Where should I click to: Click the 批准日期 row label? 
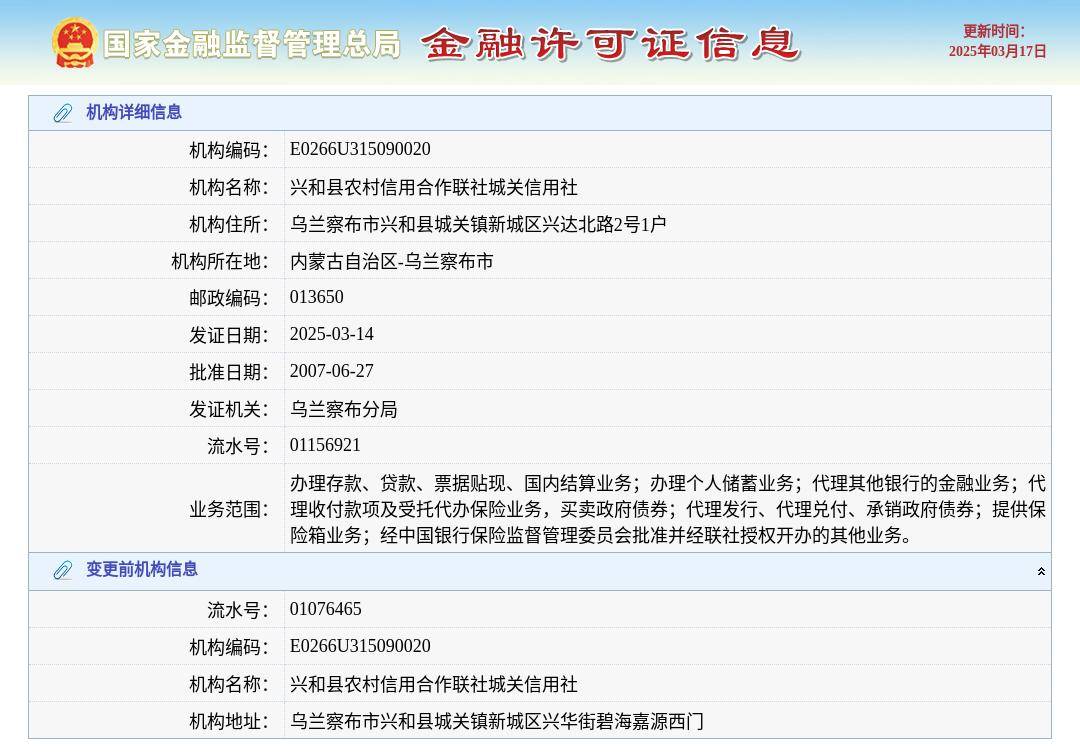(229, 373)
